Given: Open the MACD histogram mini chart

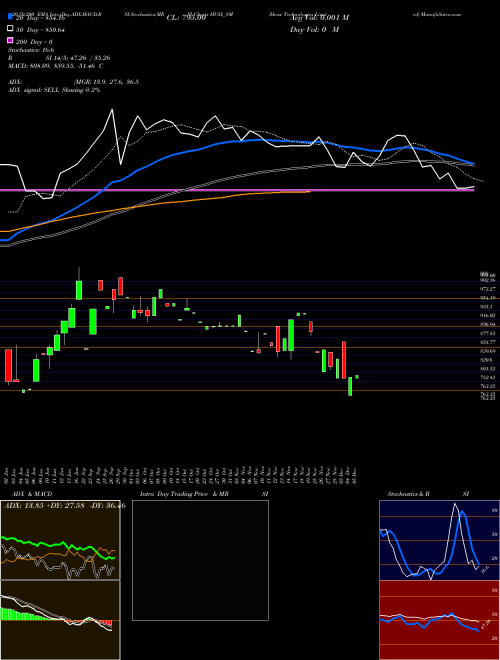Looking at the screenshot, I should pos(60,620).
